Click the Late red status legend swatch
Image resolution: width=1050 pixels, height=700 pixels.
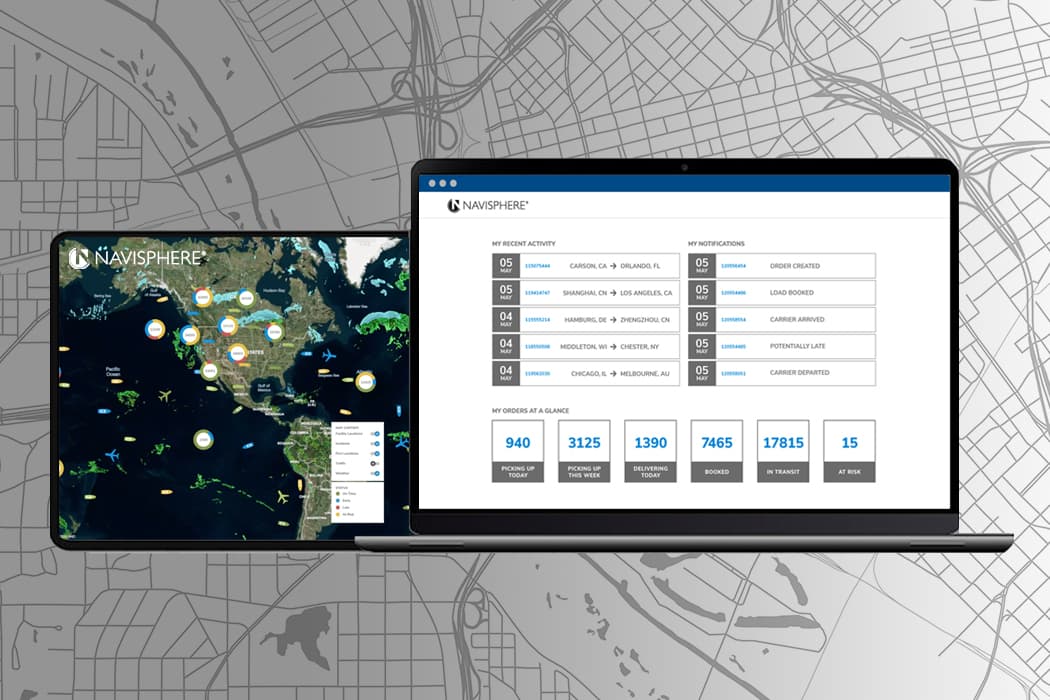[337, 505]
